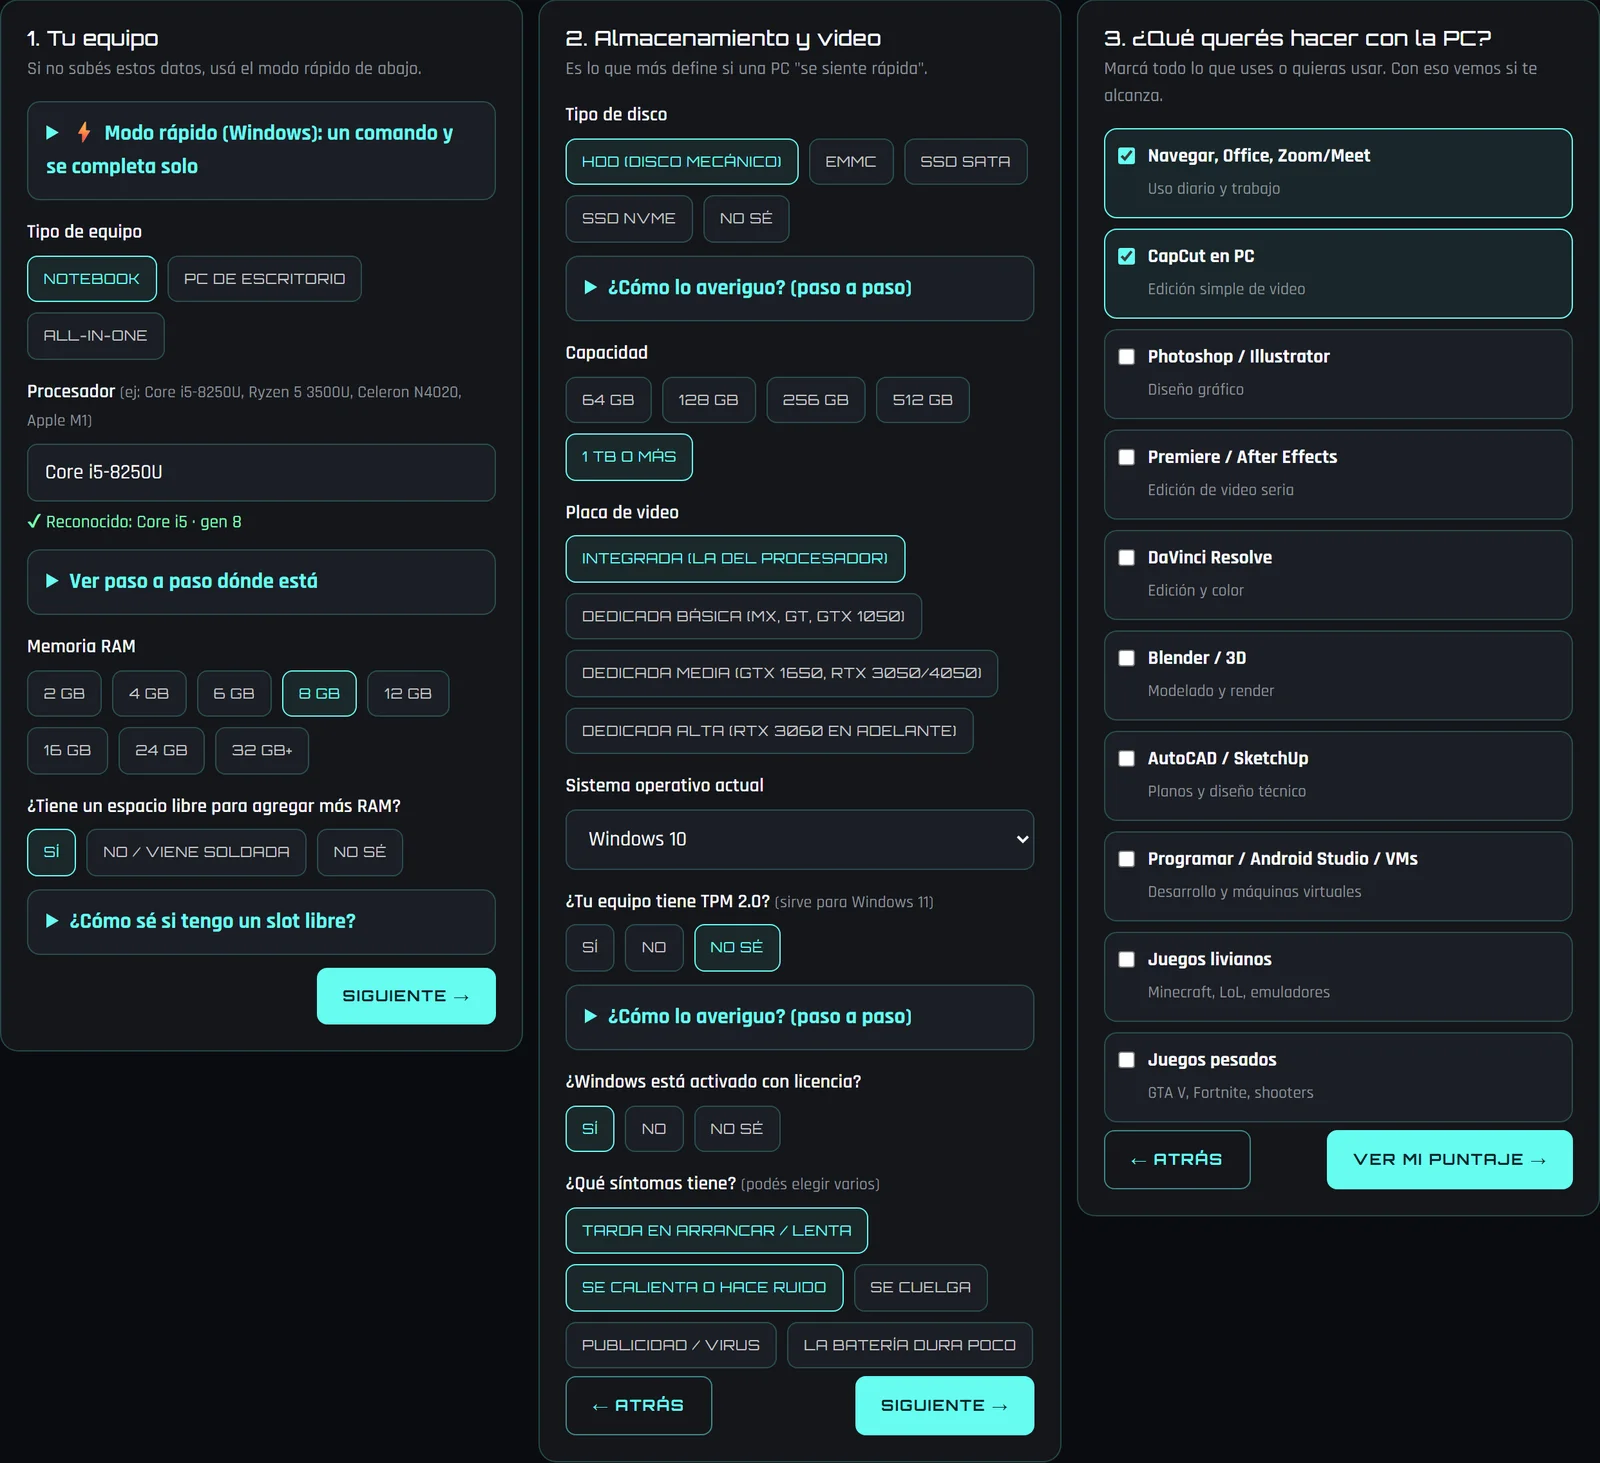Click Siguiente in step 2 panel
Screen dimensions: 1600x1463
[944, 1406]
